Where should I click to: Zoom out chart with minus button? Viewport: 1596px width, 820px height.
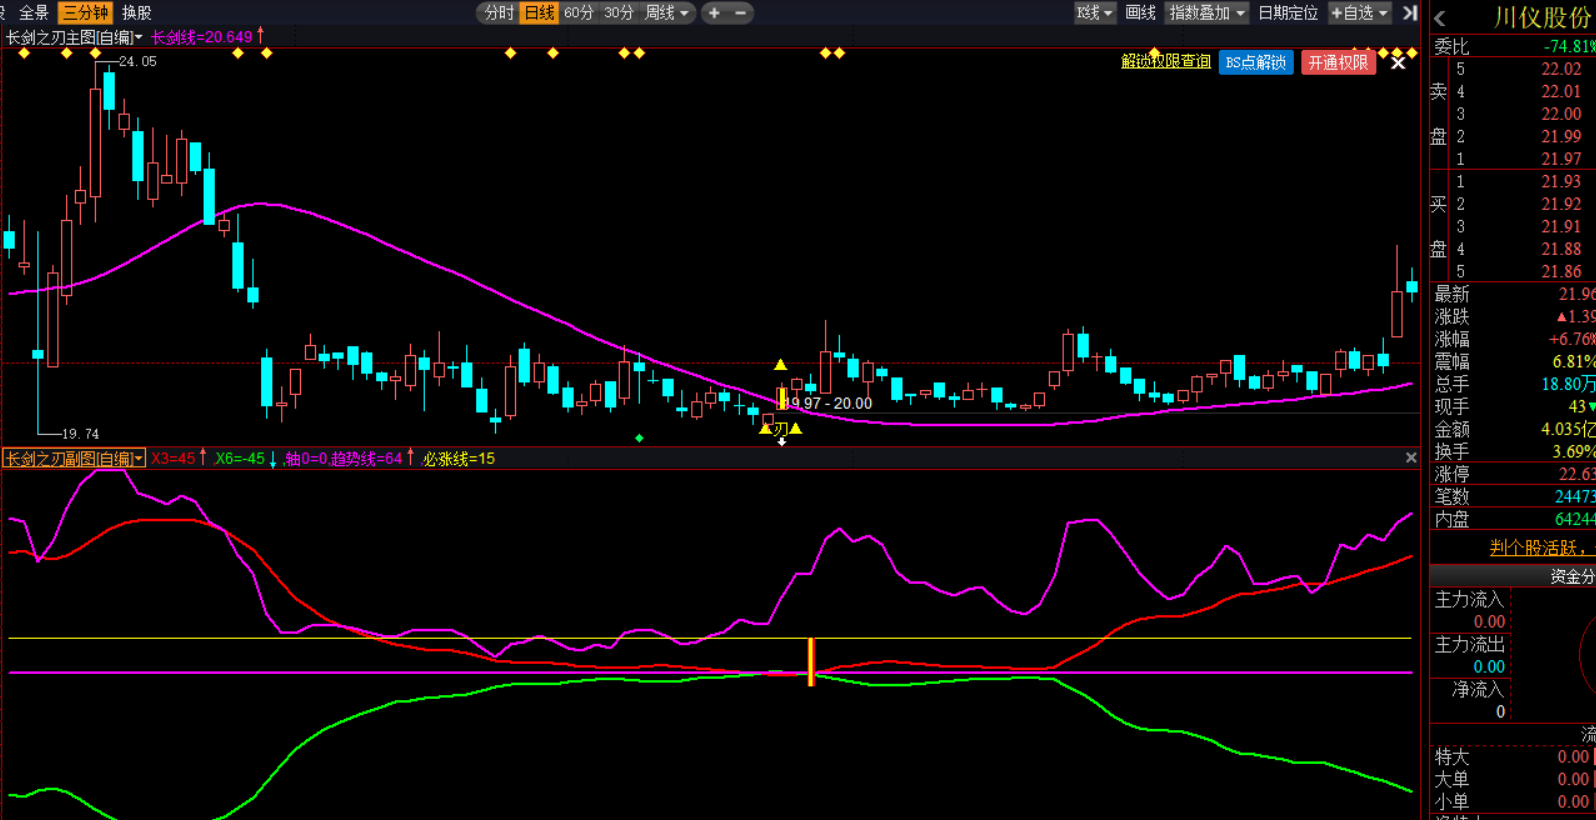coord(741,13)
